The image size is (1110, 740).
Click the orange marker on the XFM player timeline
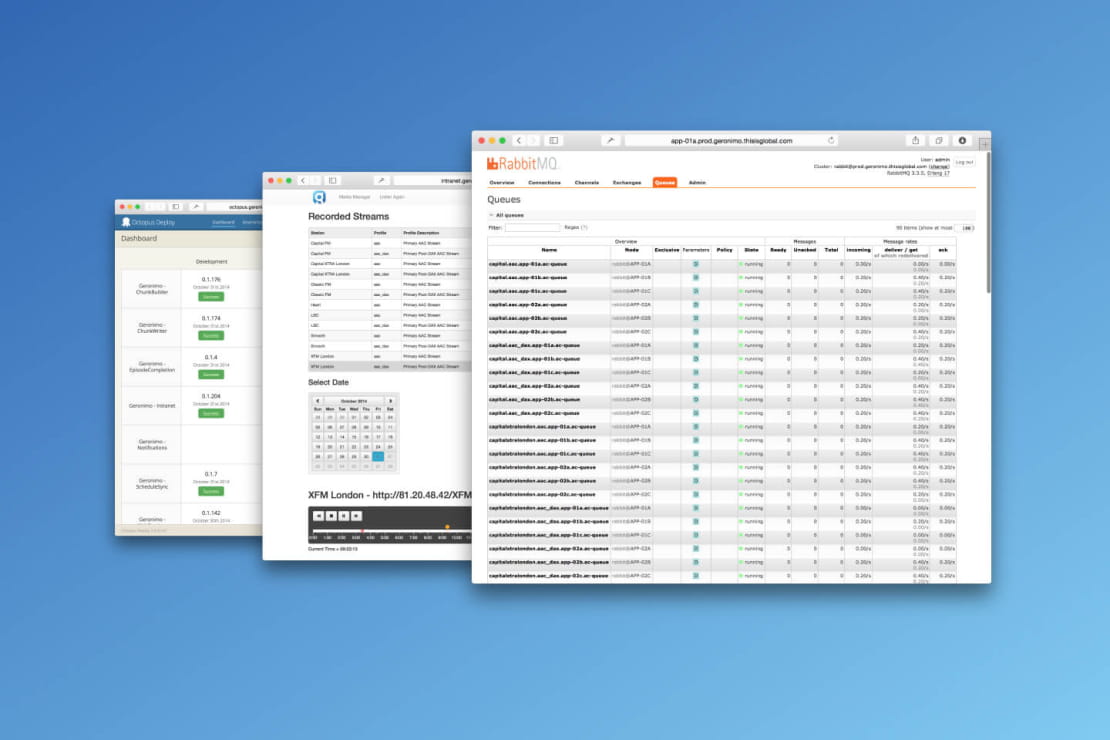coord(447,527)
